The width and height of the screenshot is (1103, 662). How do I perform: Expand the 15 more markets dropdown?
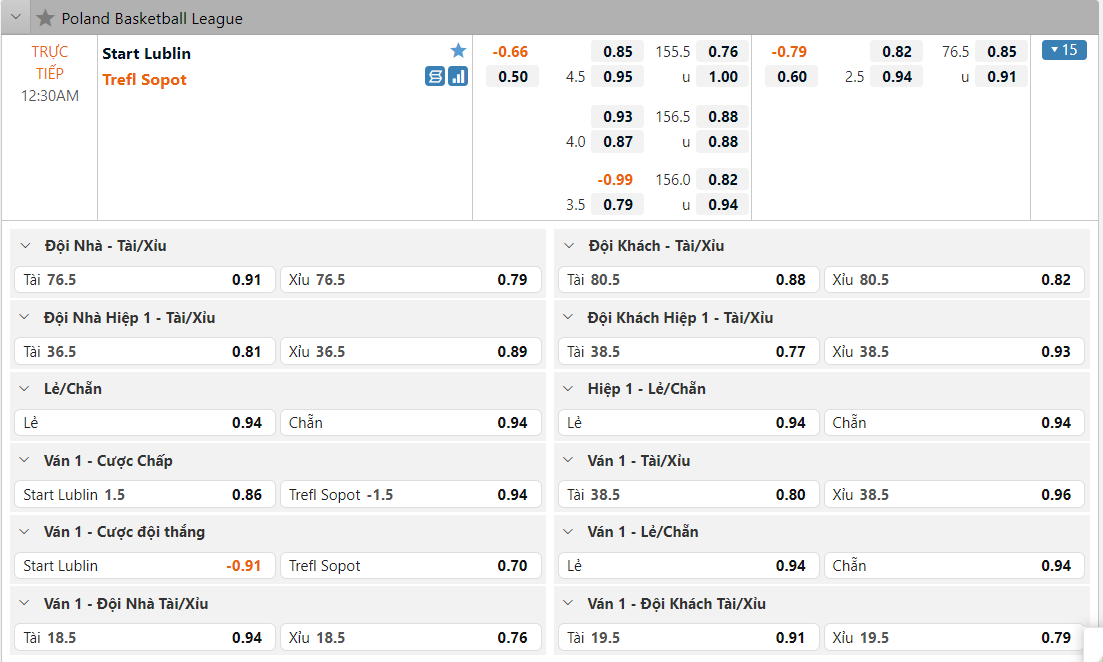click(x=1064, y=50)
